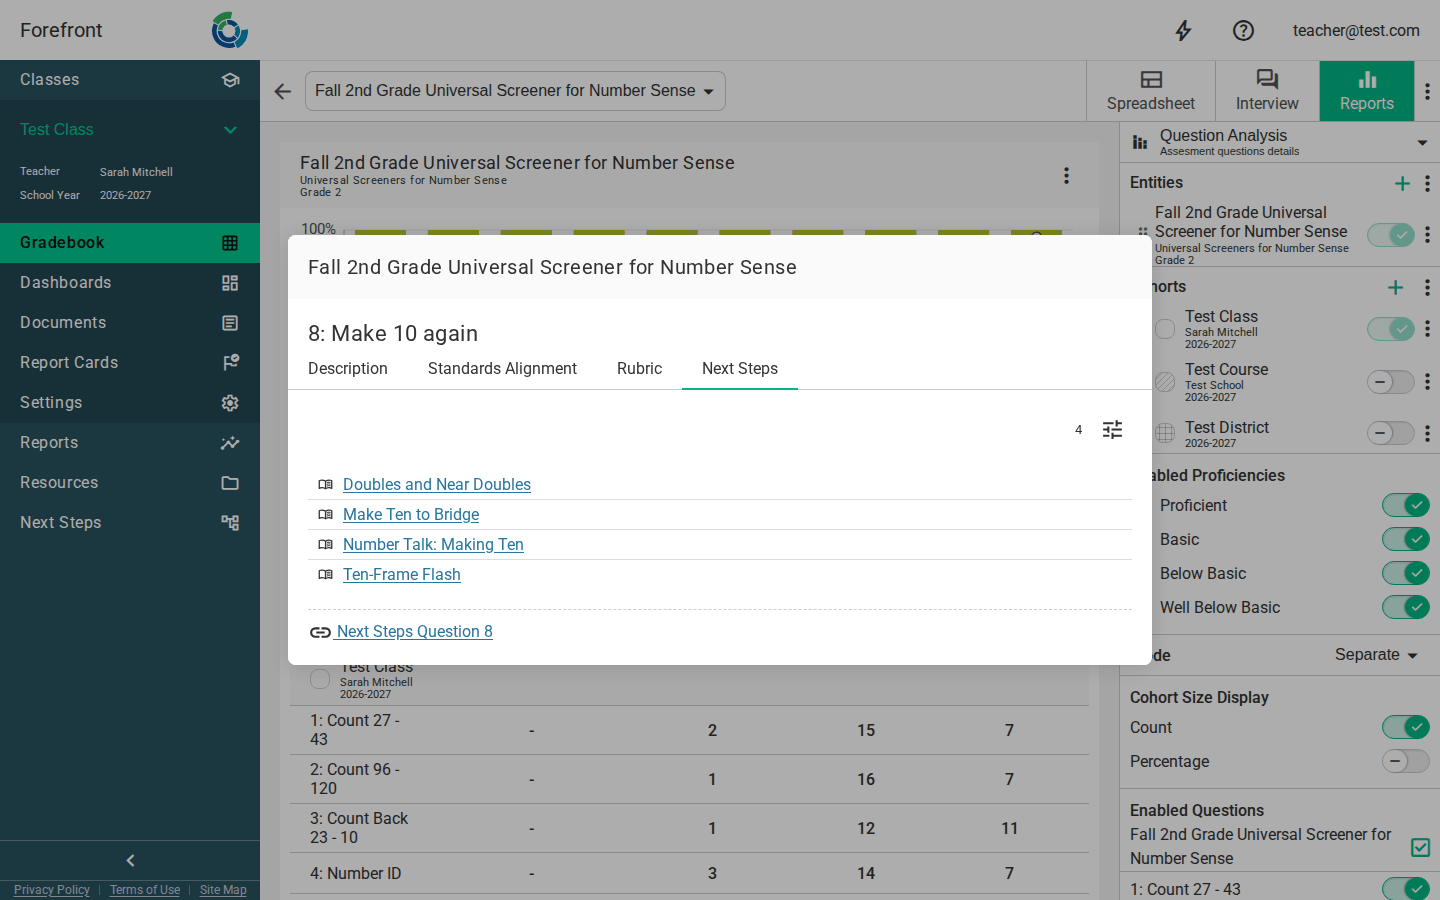Collapse the Test Class sidebar expander
Viewport: 1440px width, 900px height.
230,130
